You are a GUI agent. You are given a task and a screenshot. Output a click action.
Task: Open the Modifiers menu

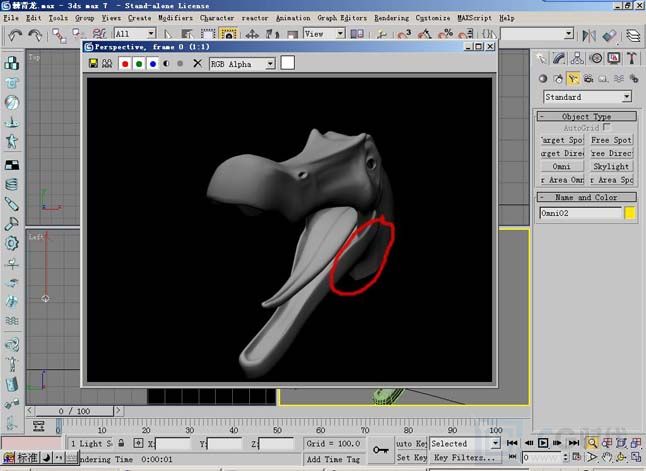(x=175, y=18)
